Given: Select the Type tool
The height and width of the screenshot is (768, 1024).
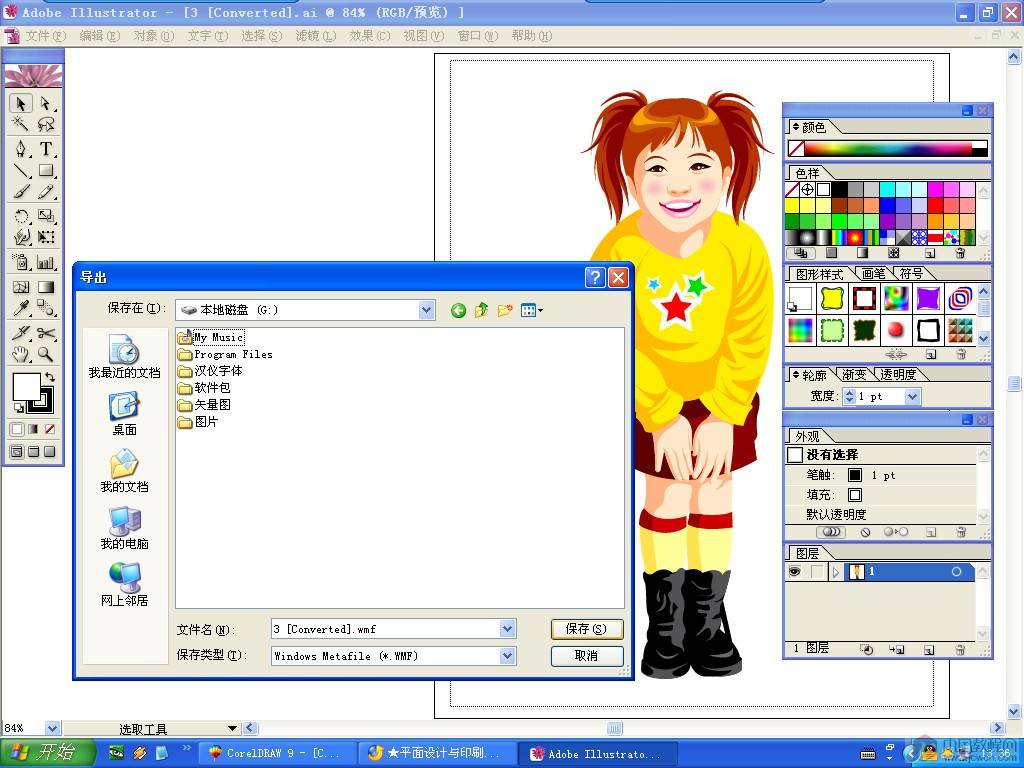Looking at the screenshot, I should (45, 148).
